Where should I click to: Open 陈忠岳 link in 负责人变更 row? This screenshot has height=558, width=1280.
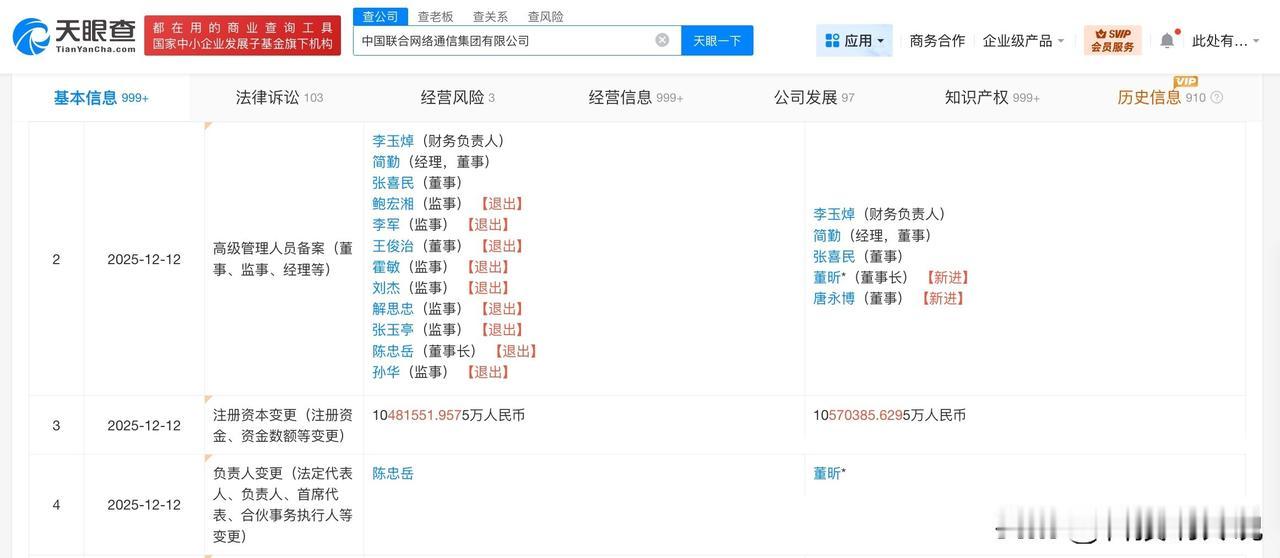393,473
